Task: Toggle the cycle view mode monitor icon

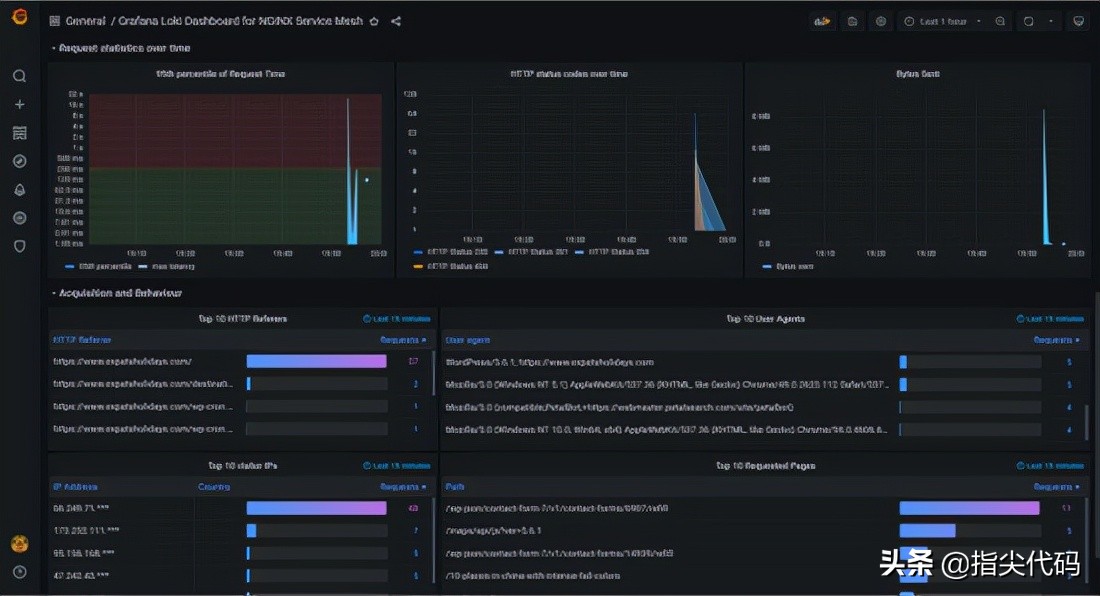Action: click(x=1078, y=21)
